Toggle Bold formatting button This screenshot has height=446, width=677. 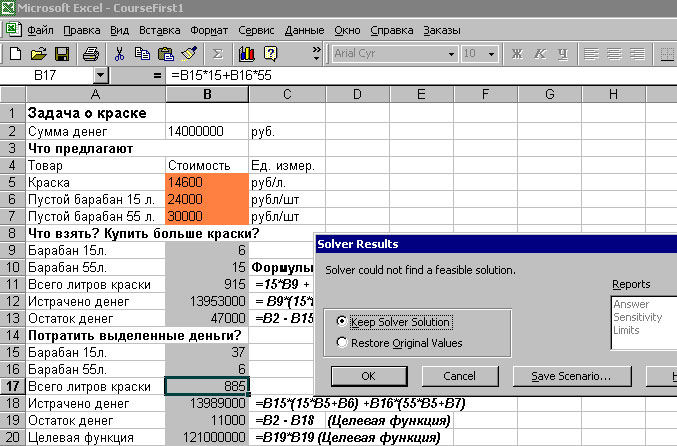pos(518,53)
